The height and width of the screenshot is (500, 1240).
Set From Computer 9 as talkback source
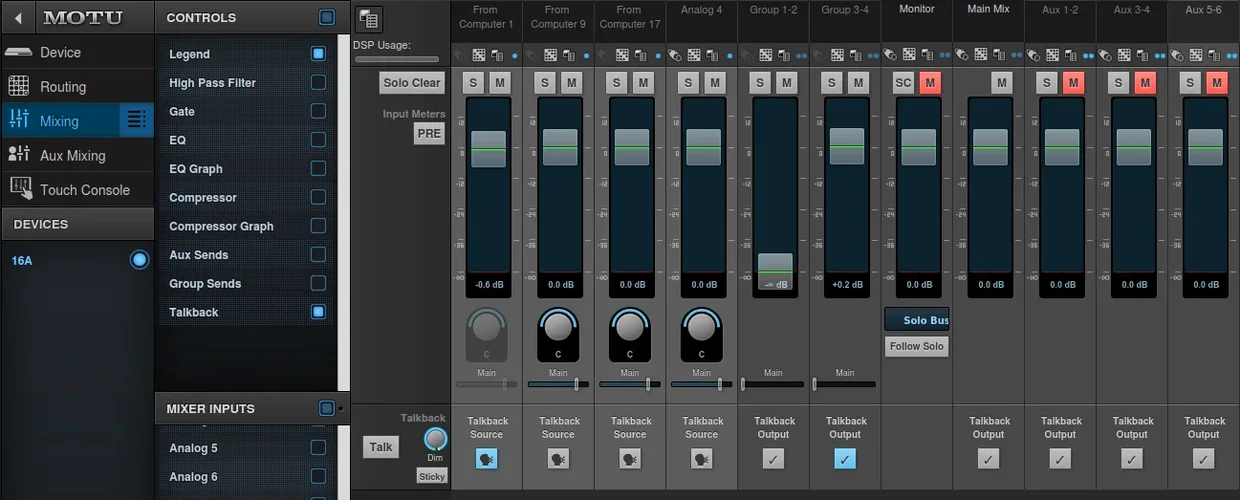click(x=558, y=459)
